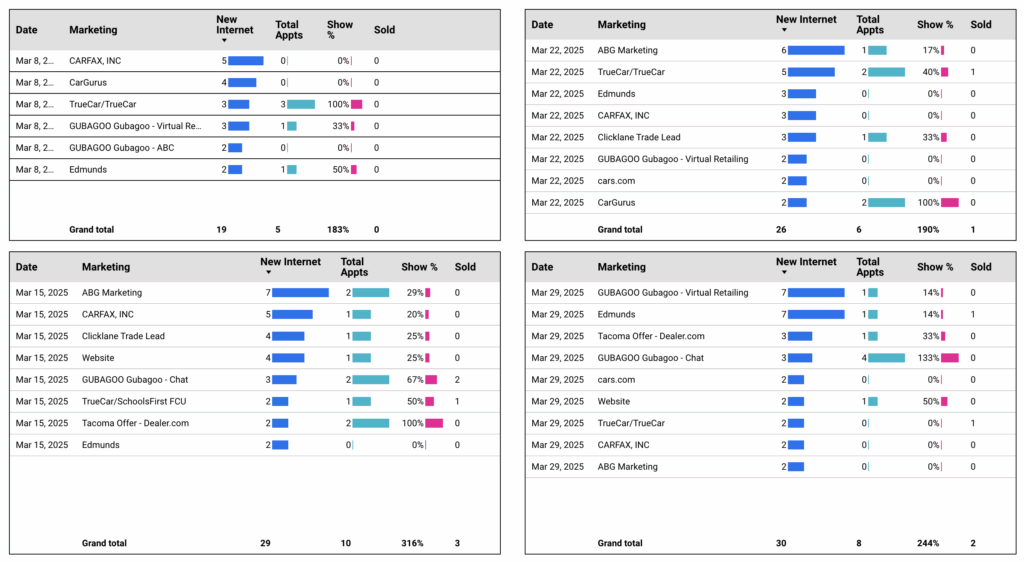This screenshot has height=562, width=1024.
Task: Click the New Internet sort arrow in the Mar 15 table
Action: coord(266,273)
